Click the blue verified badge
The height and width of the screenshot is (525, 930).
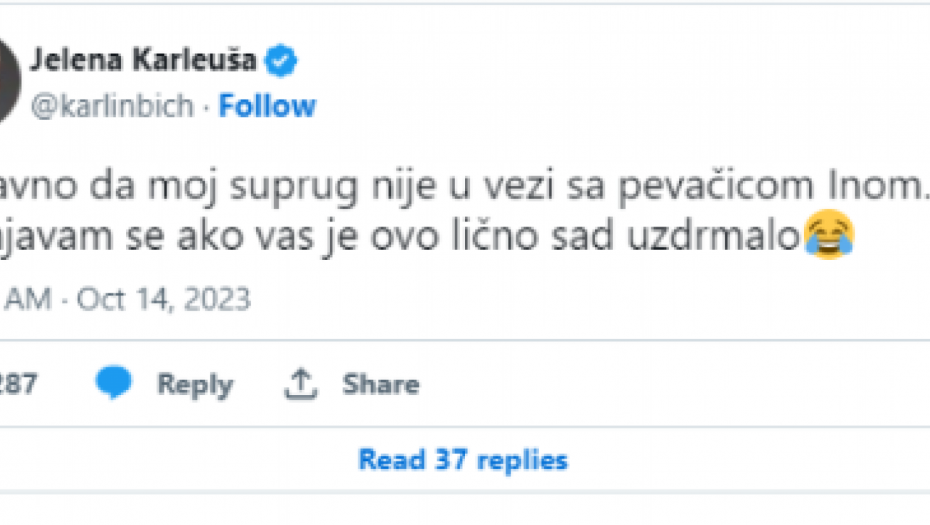pyautogui.click(x=281, y=63)
